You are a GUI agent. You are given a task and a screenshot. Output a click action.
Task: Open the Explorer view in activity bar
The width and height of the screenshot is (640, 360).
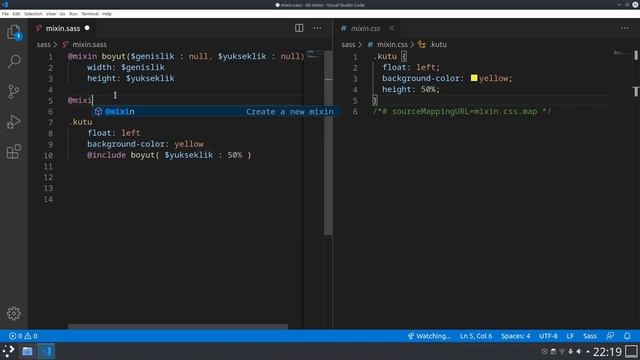click(14, 32)
